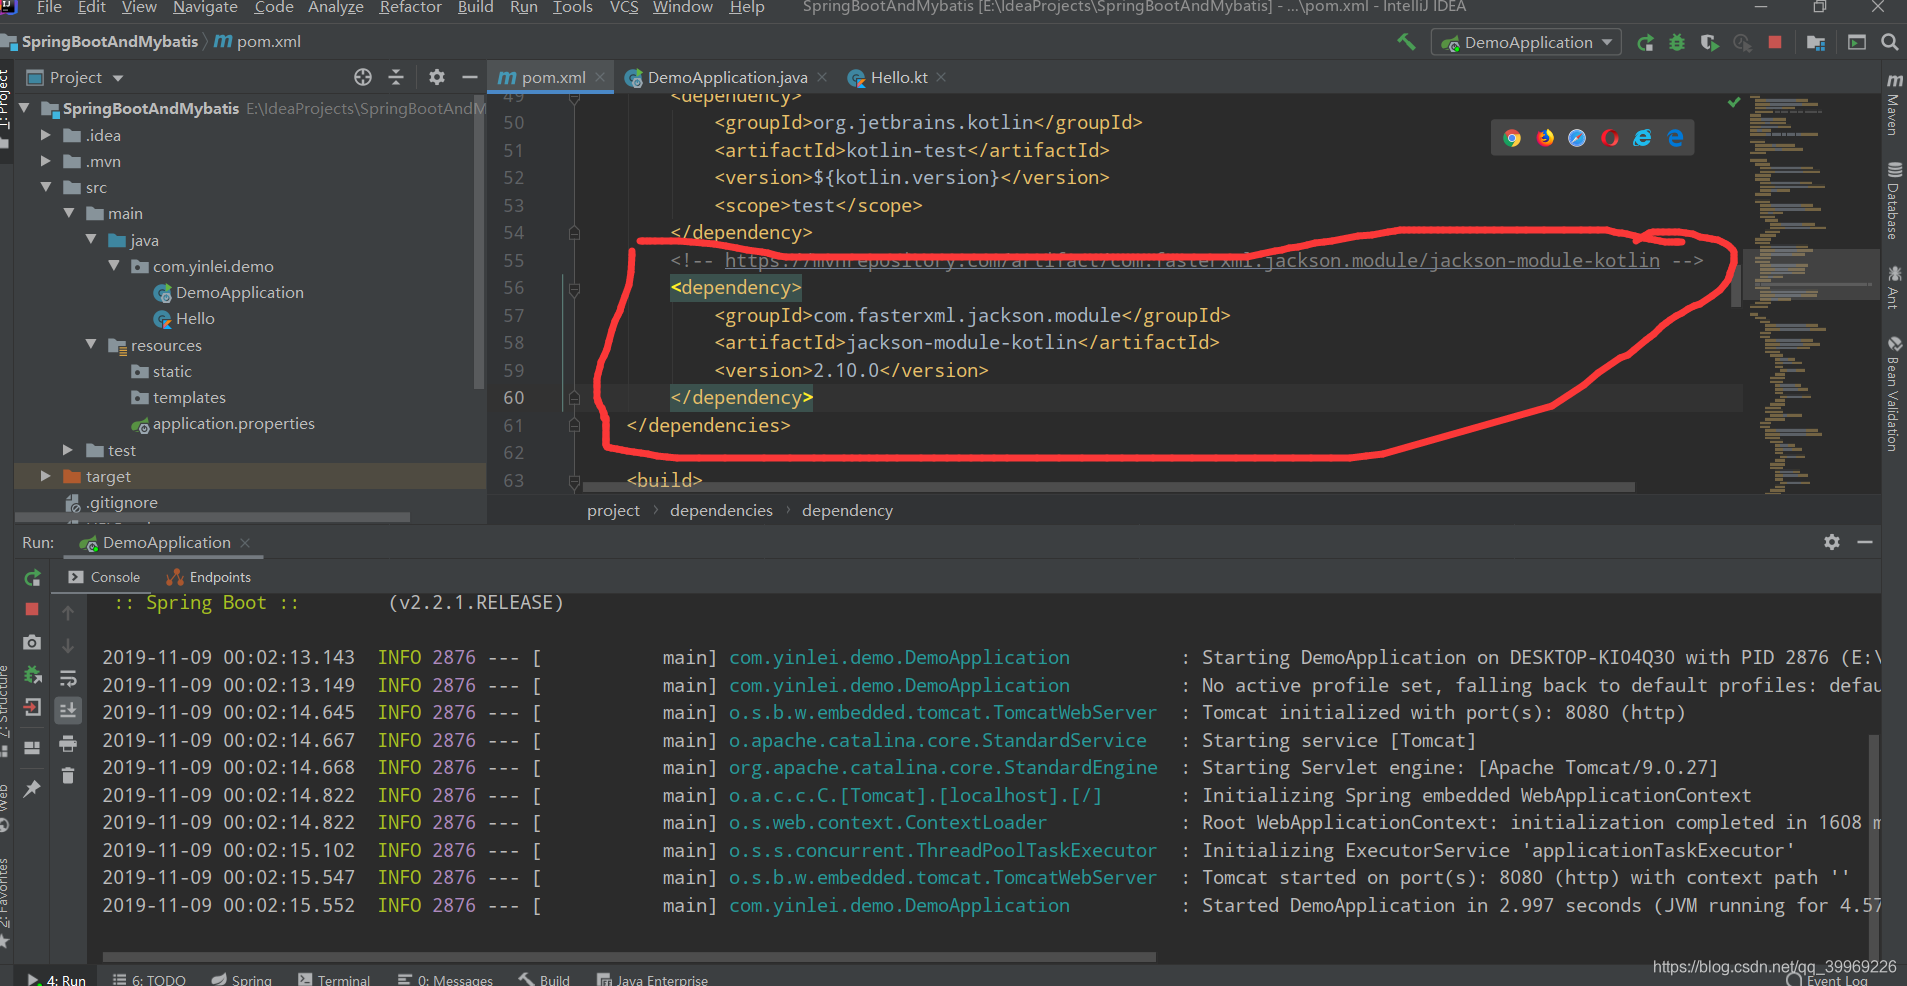Image resolution: width=1907 pixels, height=986 pixels.
Task: Stop the running application
Action: pyautogui.click(x=1775, y=42)
